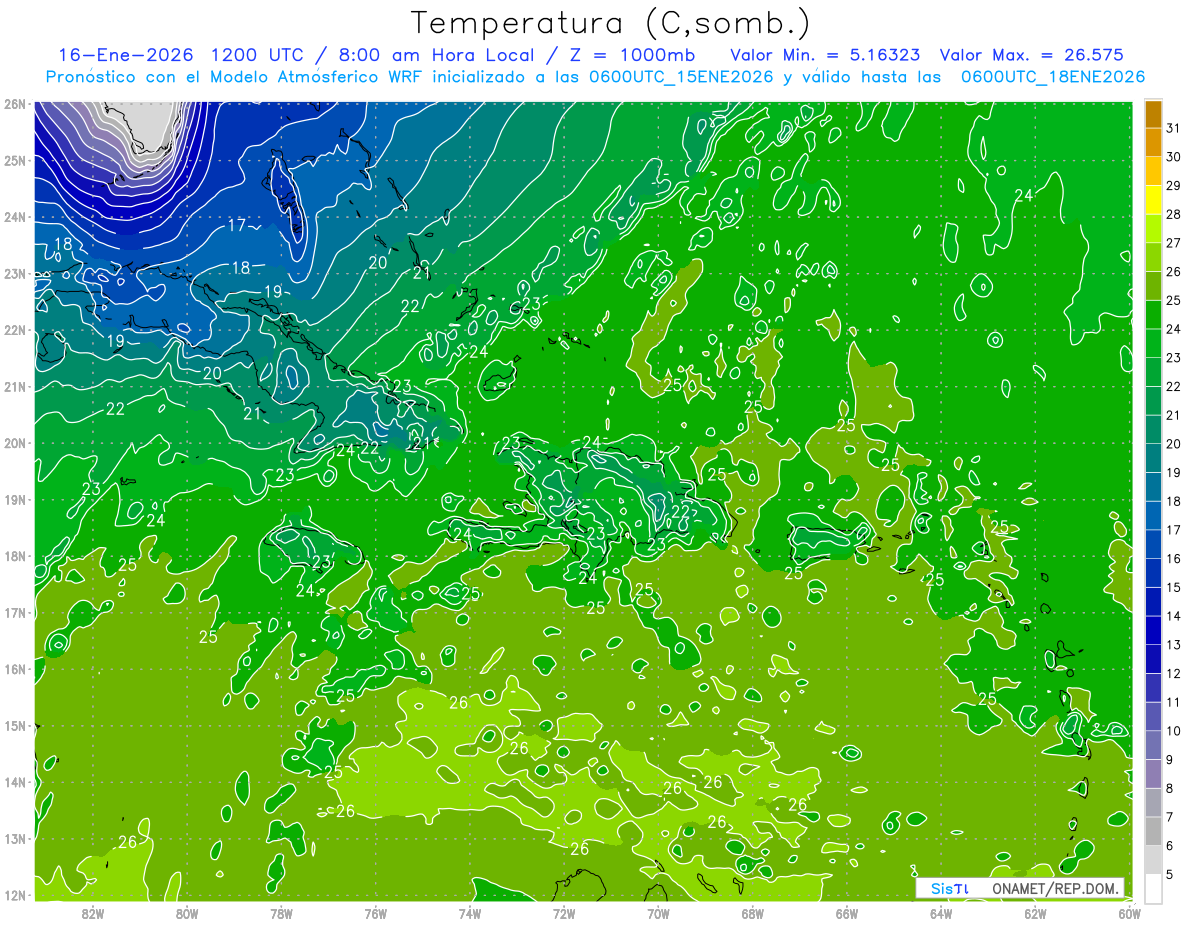This screenshot has height=927, width=1200.
Task: Click the "16" value on the color scale
Action: coord(1174,558)
